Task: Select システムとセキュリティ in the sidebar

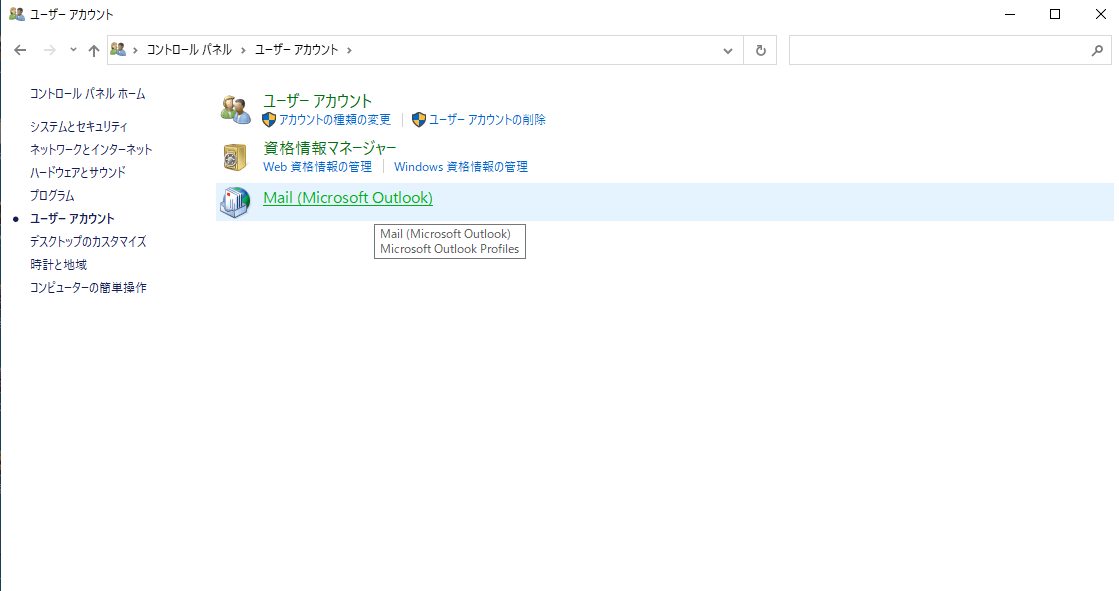Action: coord(78,127)
